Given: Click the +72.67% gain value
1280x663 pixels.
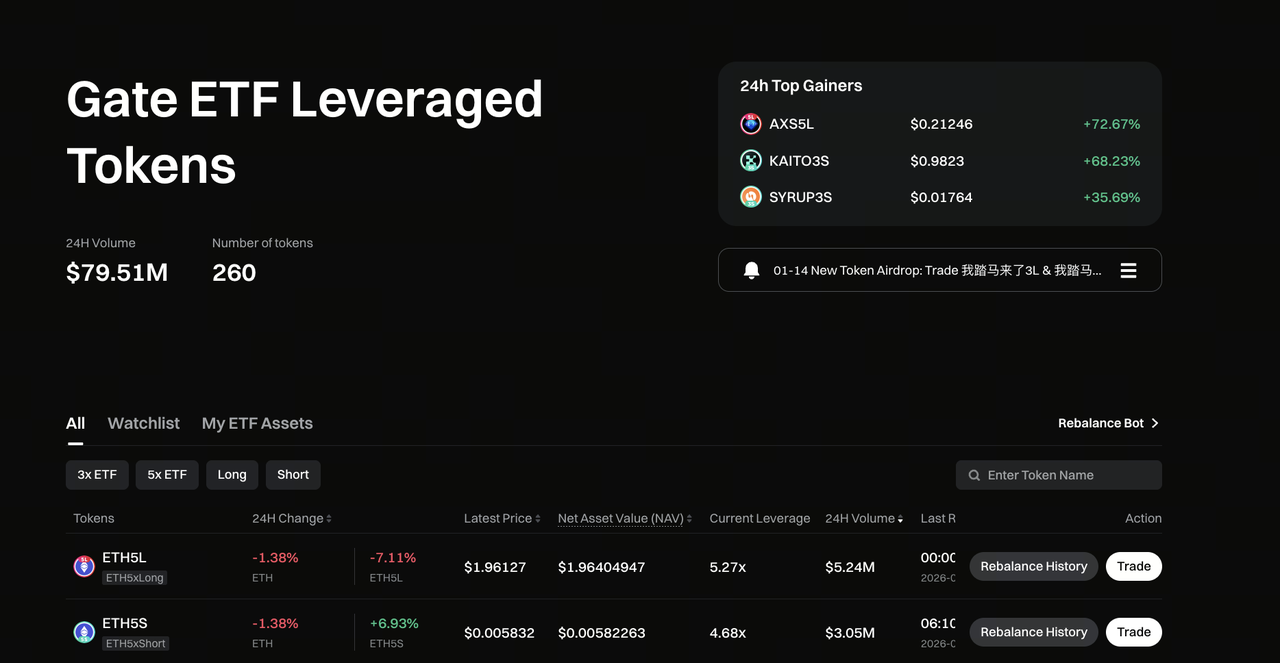Looking at the screenshot, I should tap(1112, 124).
